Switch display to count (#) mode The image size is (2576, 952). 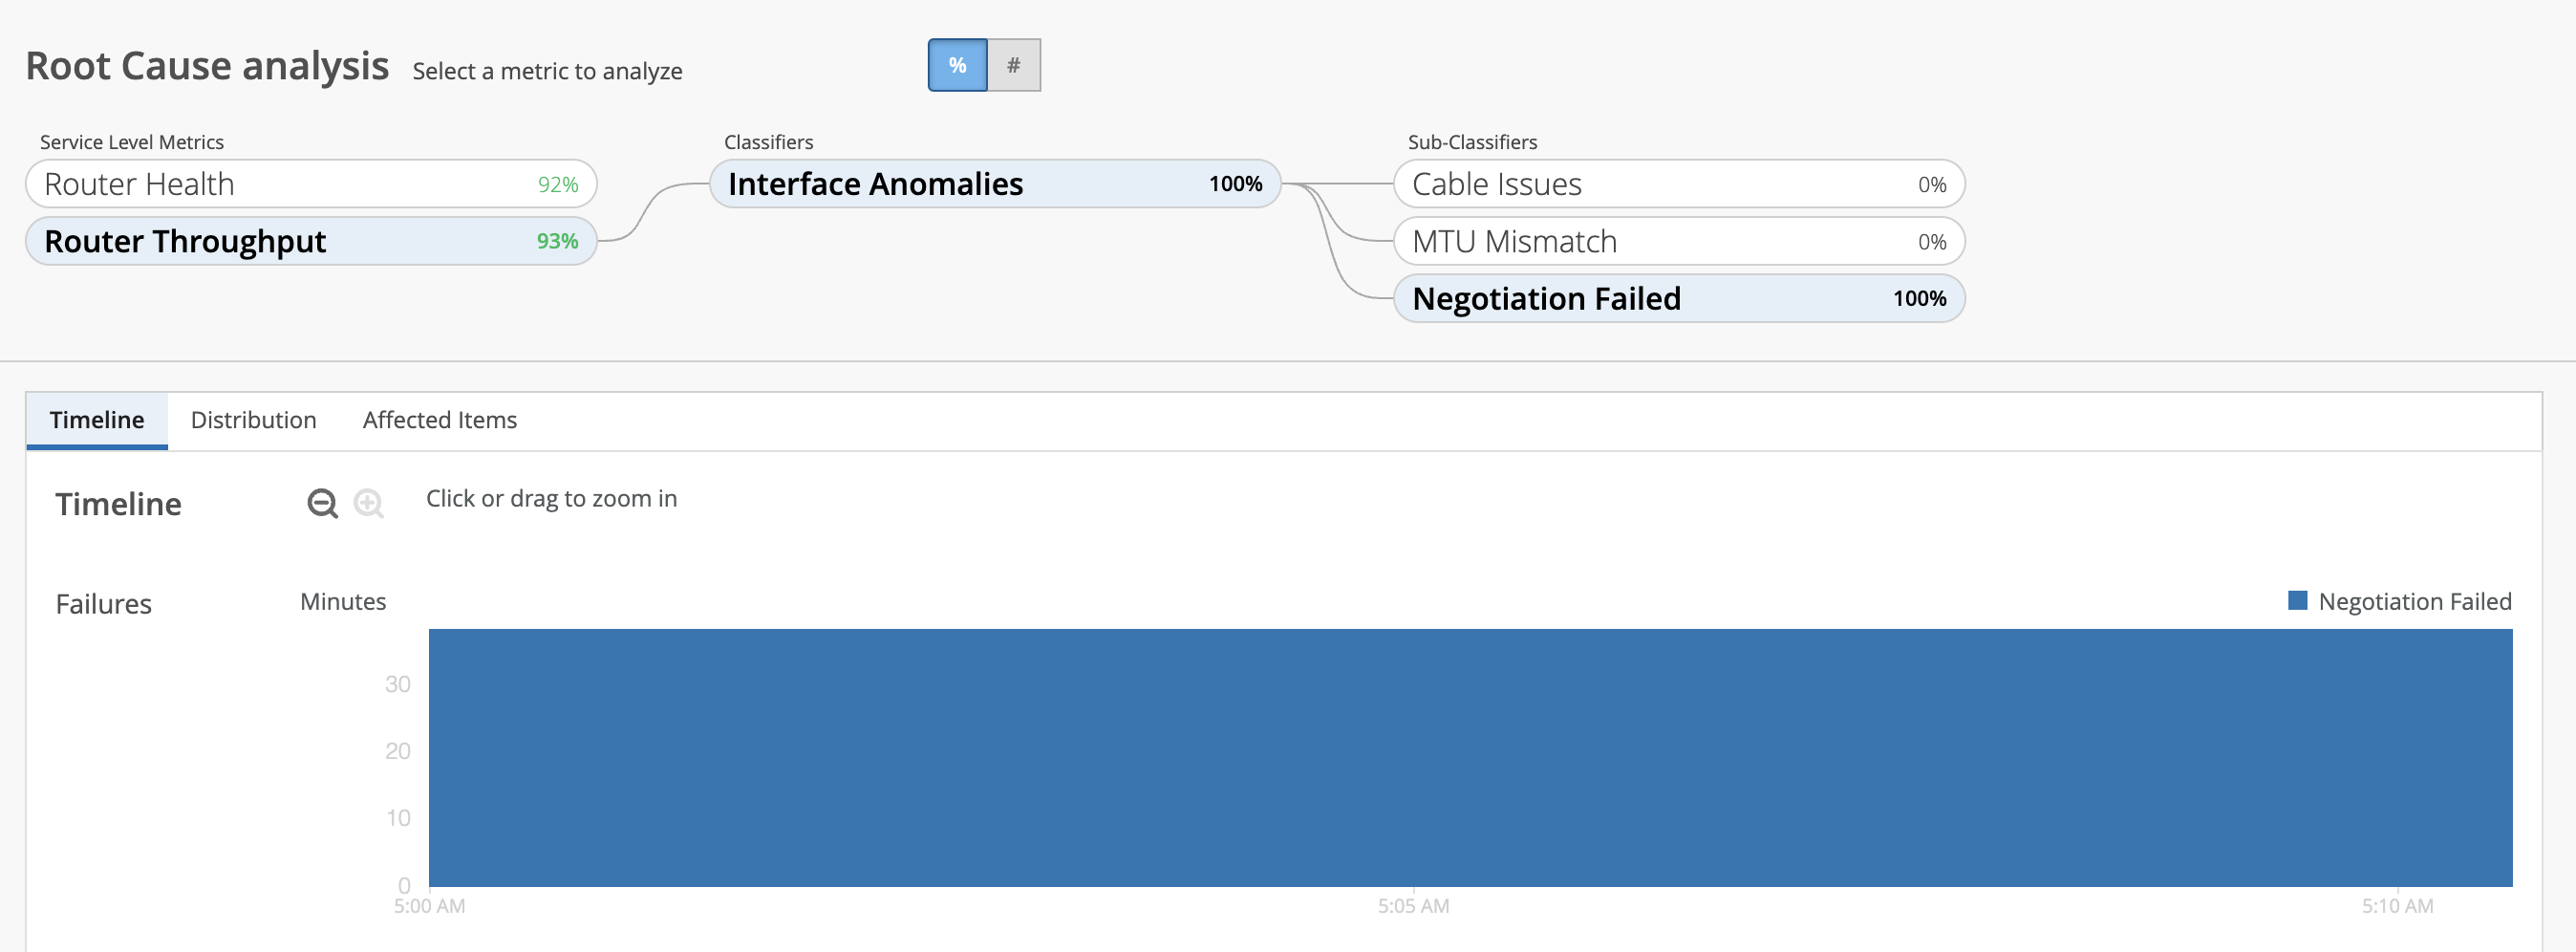(1013, 65)
